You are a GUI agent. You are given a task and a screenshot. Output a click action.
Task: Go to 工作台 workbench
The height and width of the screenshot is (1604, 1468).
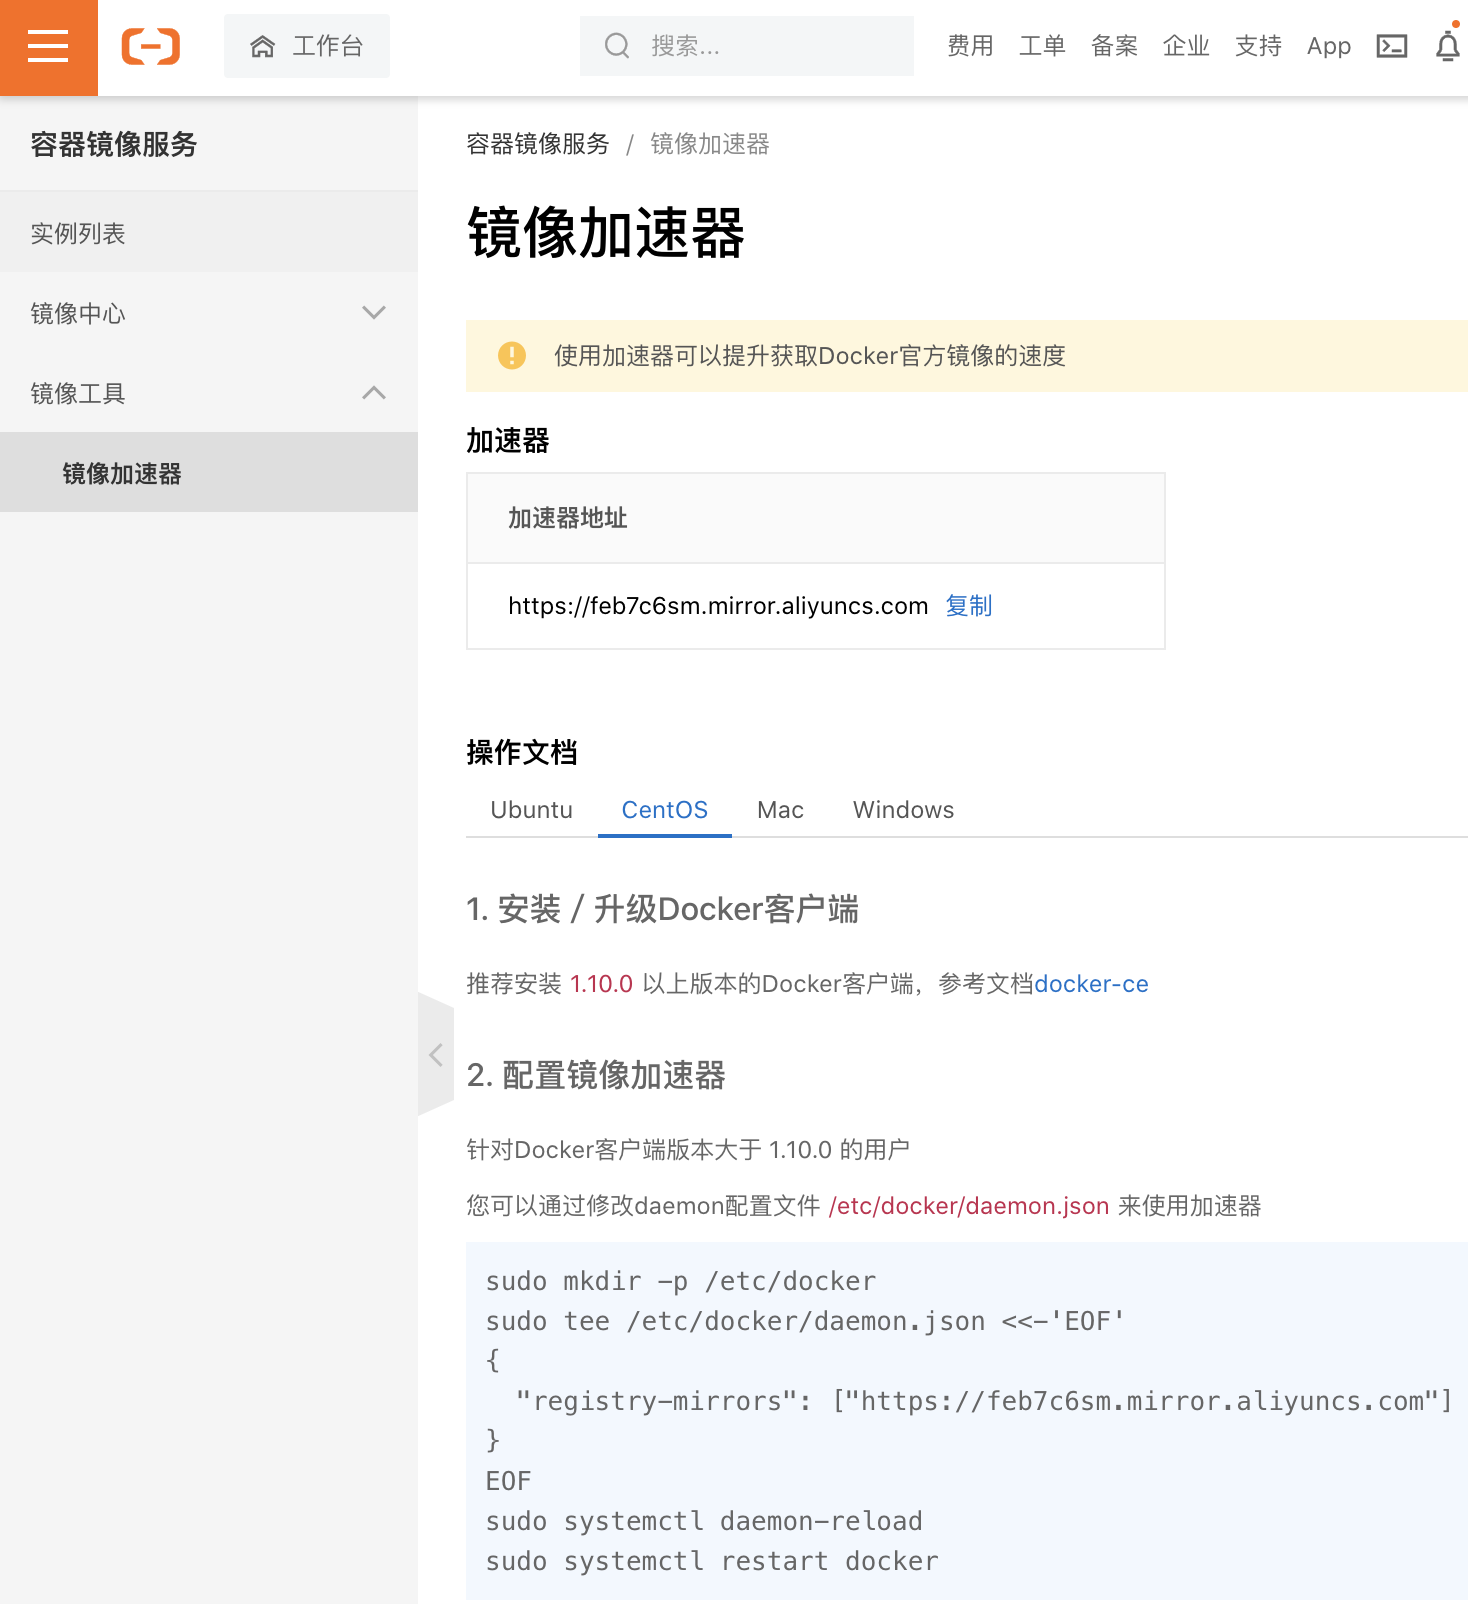click(307, 46)
